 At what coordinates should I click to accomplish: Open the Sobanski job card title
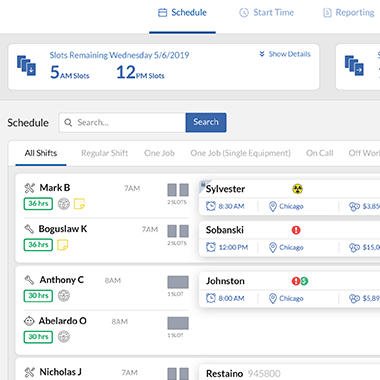tap(225, 230)
